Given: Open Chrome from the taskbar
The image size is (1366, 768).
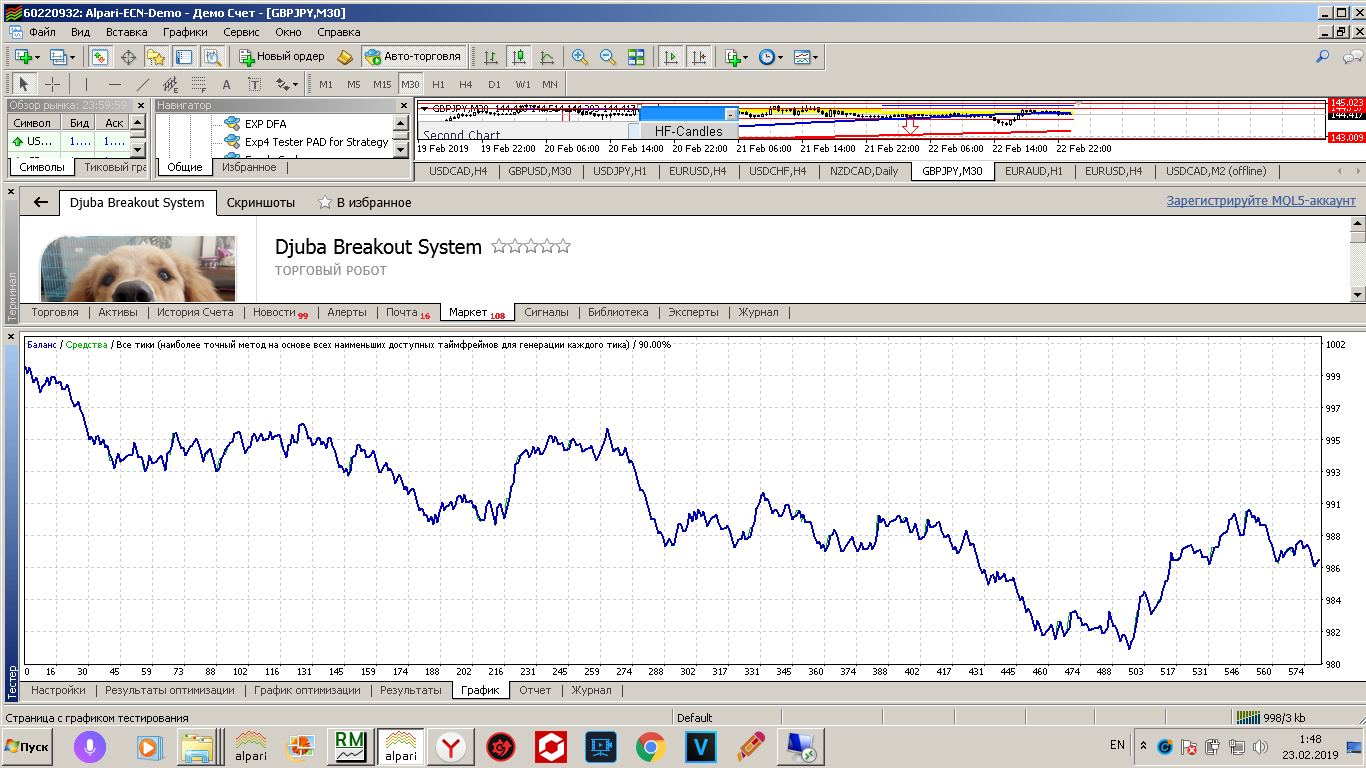Looking at the screenshot, I should pyautogui.click(x=651, y=746).
